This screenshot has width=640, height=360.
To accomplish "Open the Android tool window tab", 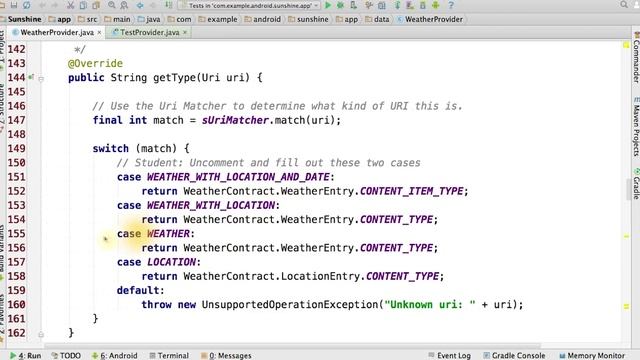I will [x=114, y=356].
